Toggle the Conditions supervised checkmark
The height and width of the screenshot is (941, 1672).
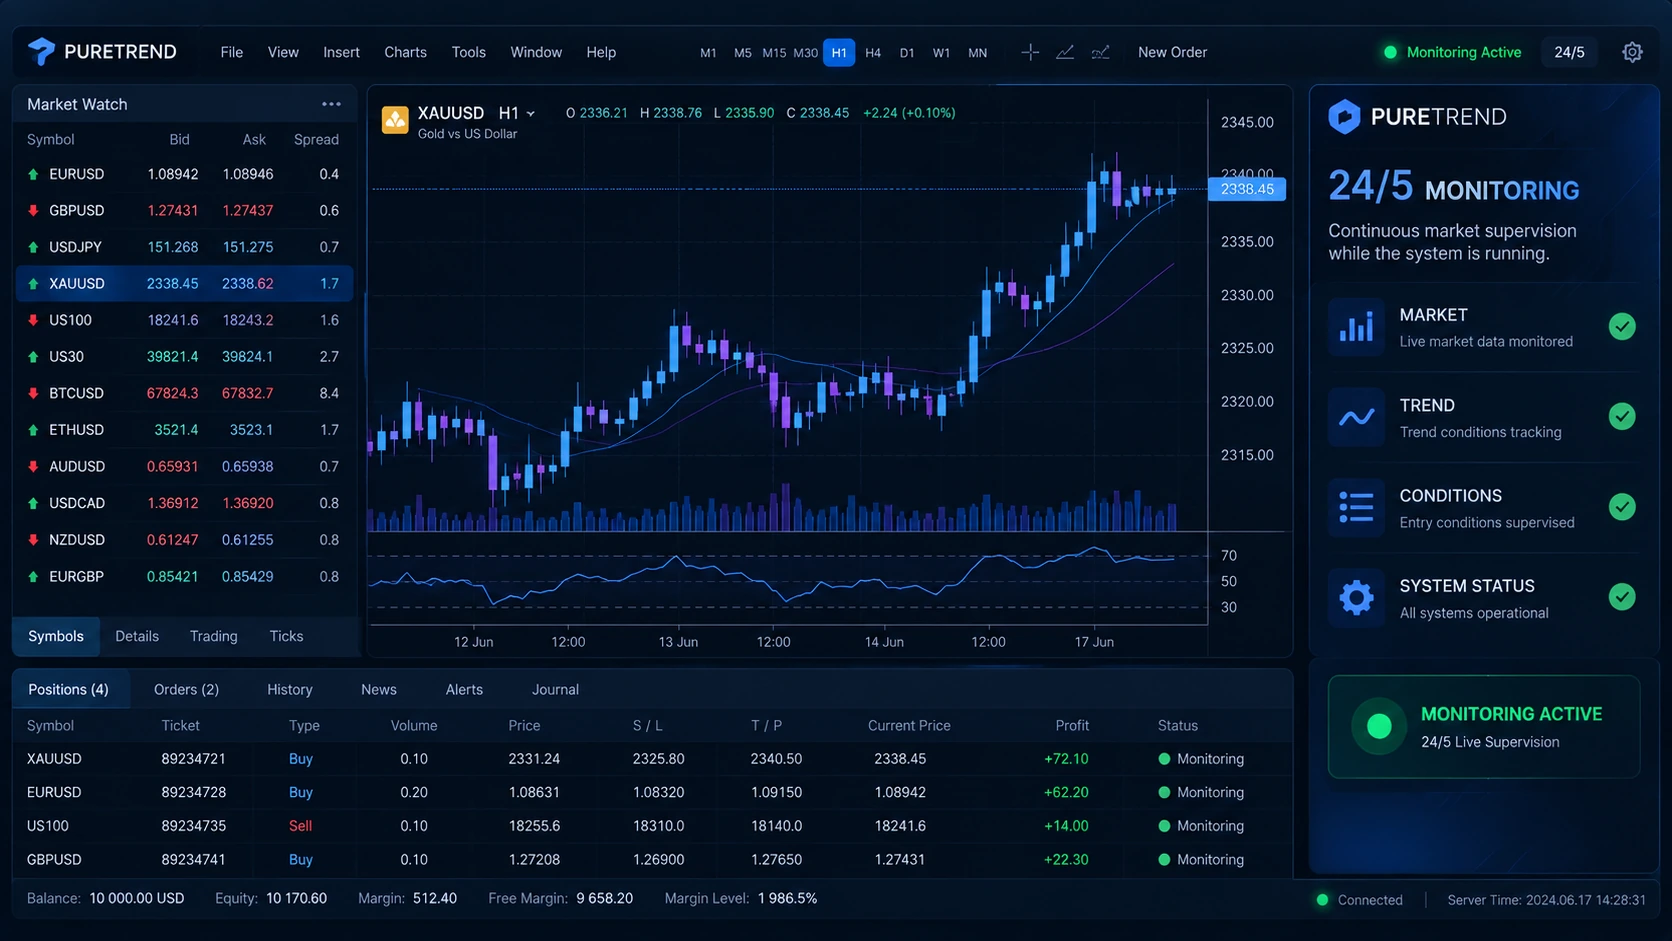(1622, 507)
